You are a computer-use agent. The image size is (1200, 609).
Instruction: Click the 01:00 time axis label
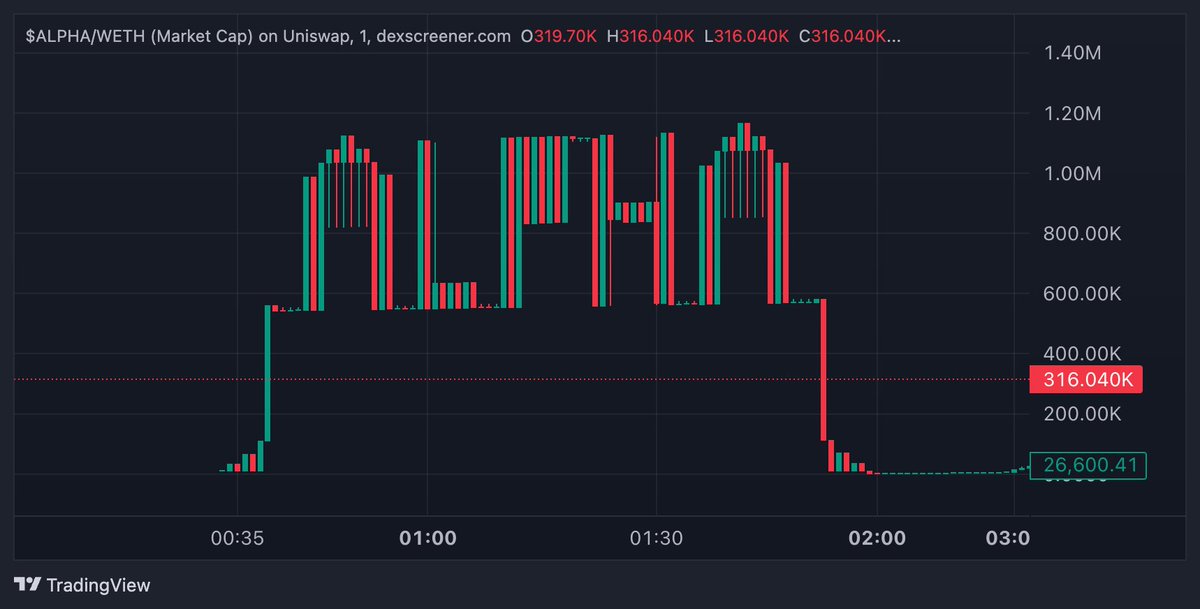coord(428,538)
